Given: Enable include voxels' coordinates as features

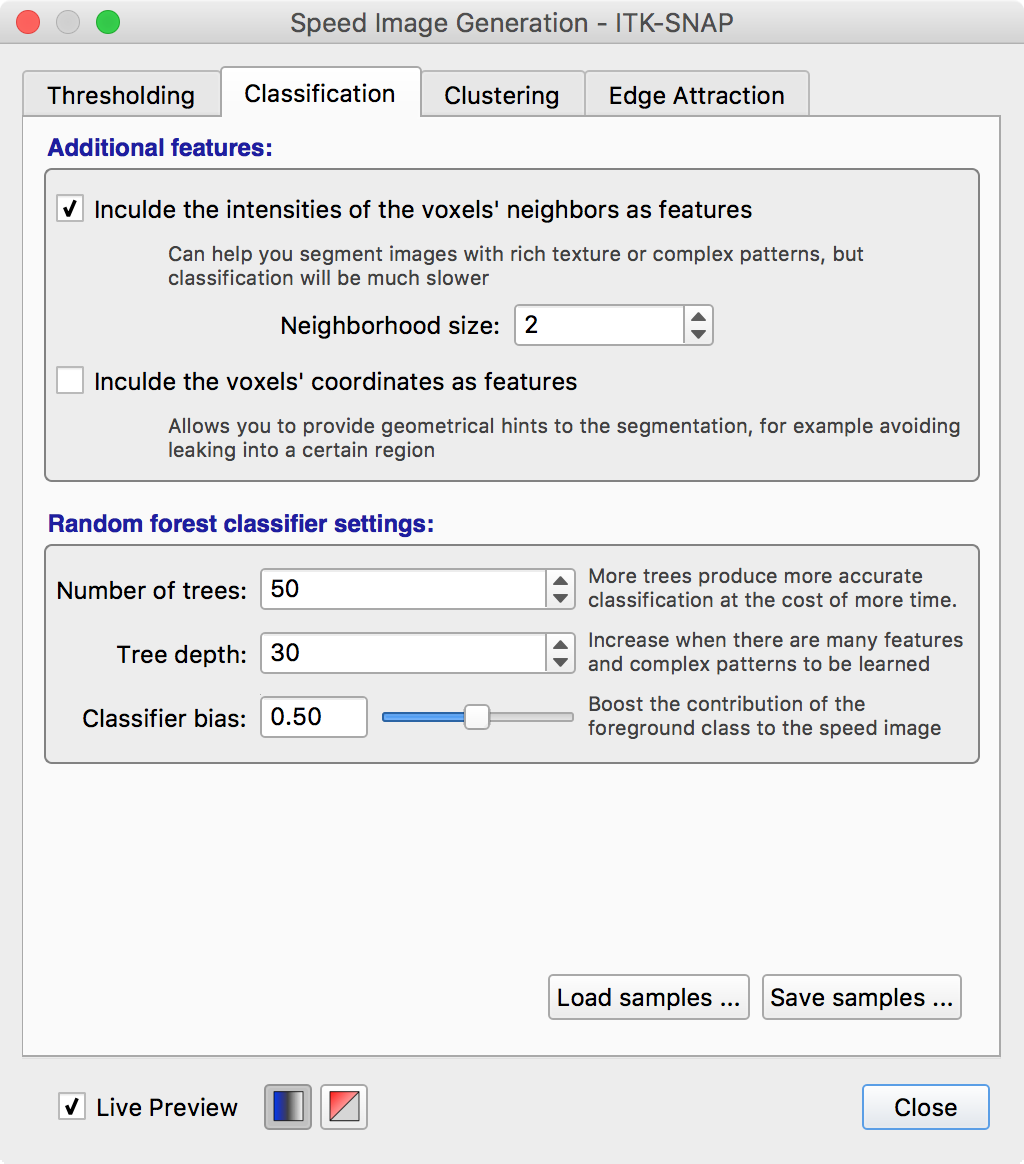Looking at the screenshot, I should 70,380.
